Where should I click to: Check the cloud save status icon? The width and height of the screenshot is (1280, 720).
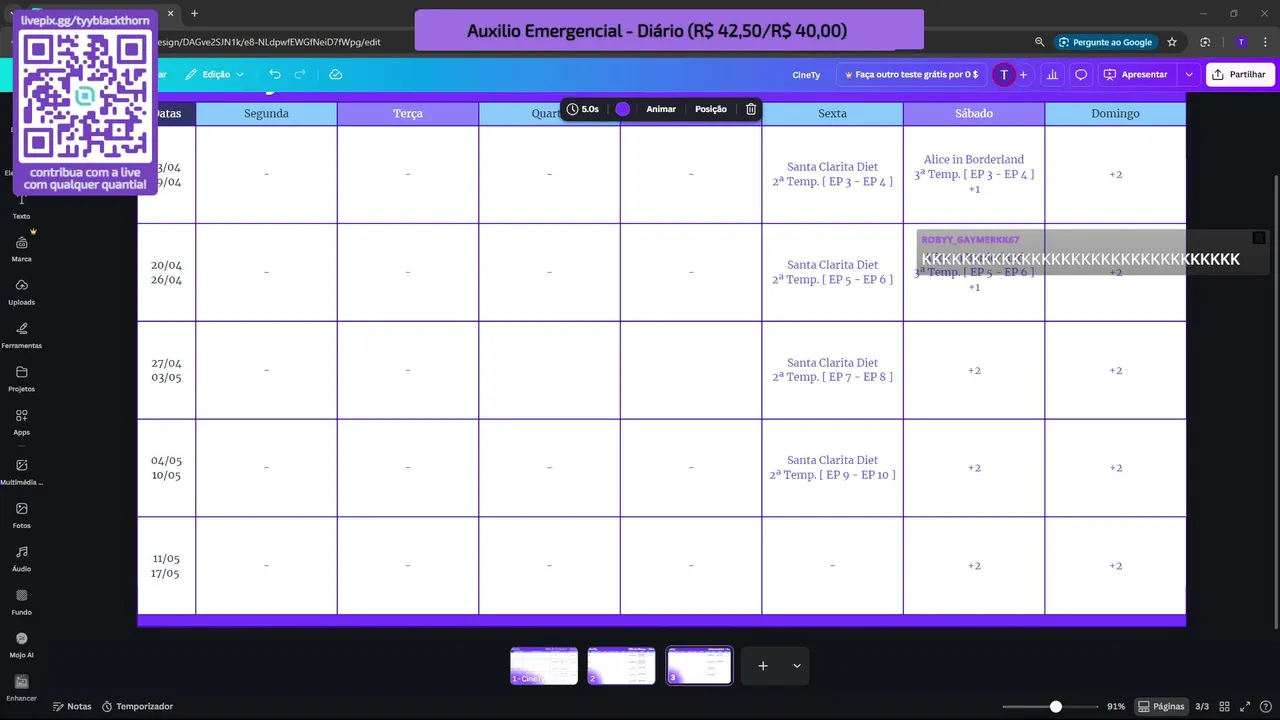point(335,75)
